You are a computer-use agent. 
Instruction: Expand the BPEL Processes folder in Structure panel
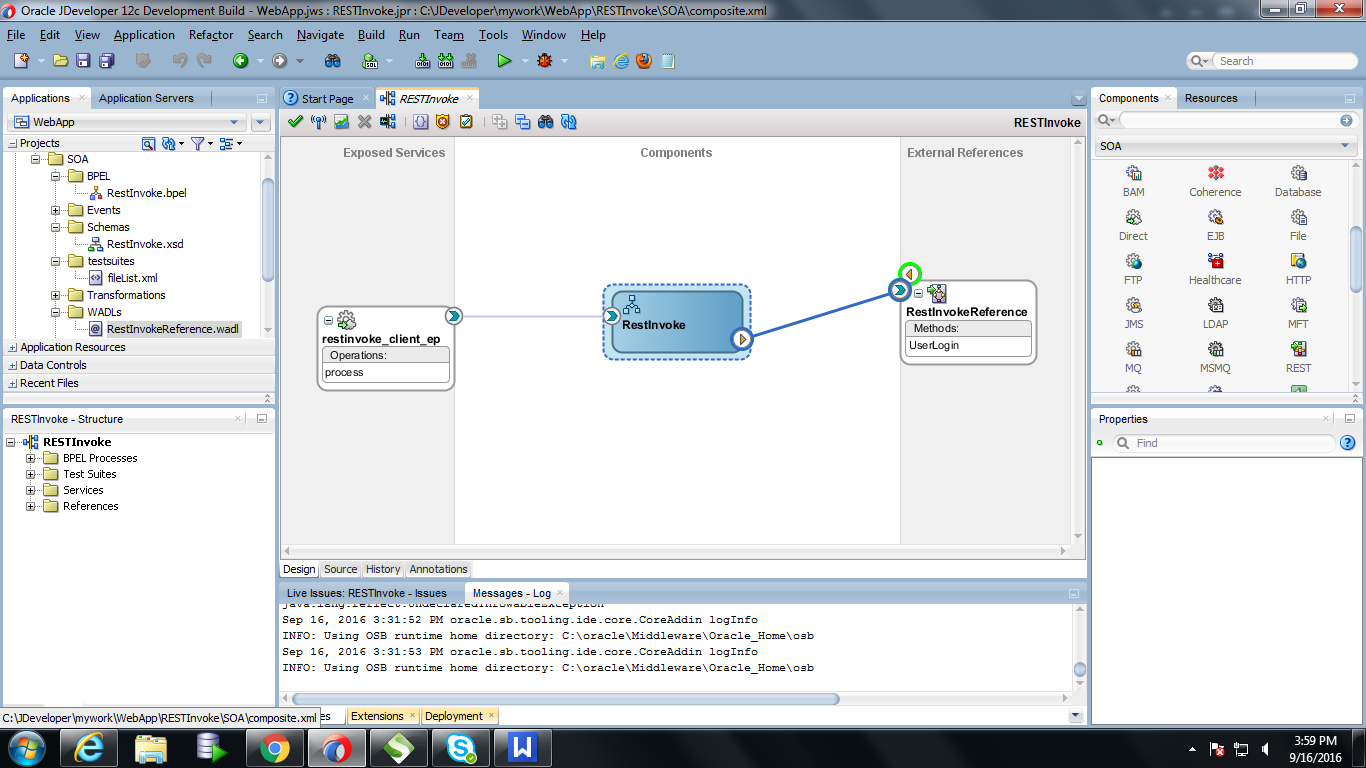coord(31,458)
